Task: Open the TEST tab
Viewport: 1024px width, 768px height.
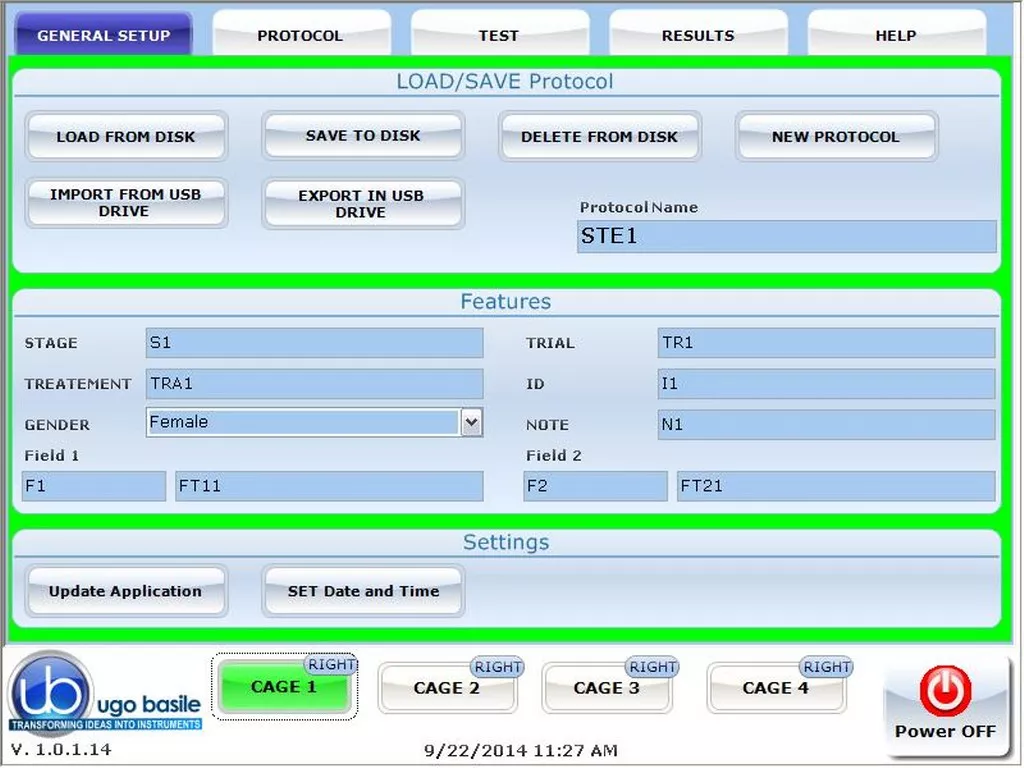Action: click(x=499, y=35)
